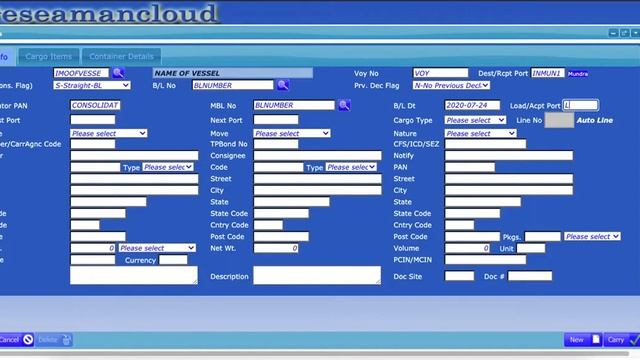Click the Currency input field

[x=173, y=260]
